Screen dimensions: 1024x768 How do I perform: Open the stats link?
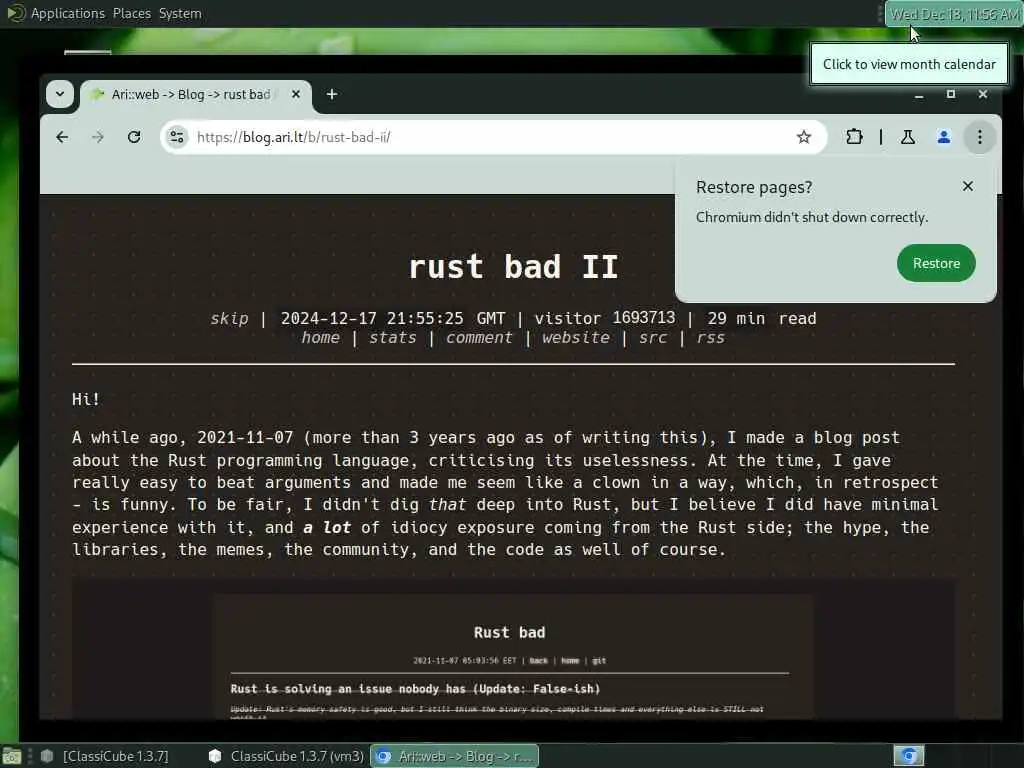coord(392,338)
